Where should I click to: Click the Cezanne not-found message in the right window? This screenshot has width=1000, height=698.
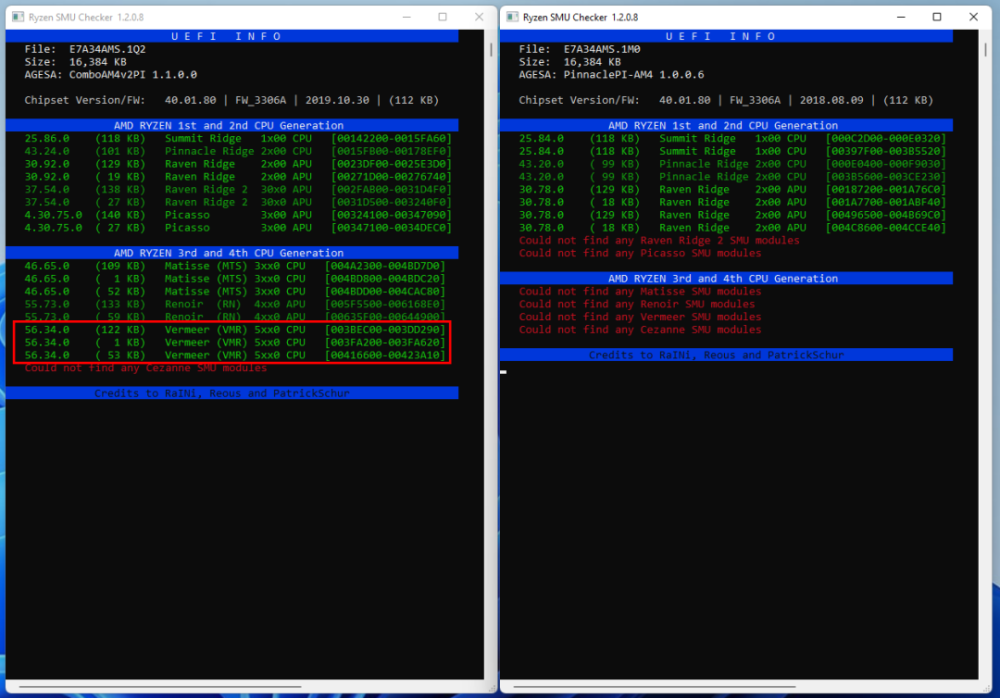pos(640,330)
